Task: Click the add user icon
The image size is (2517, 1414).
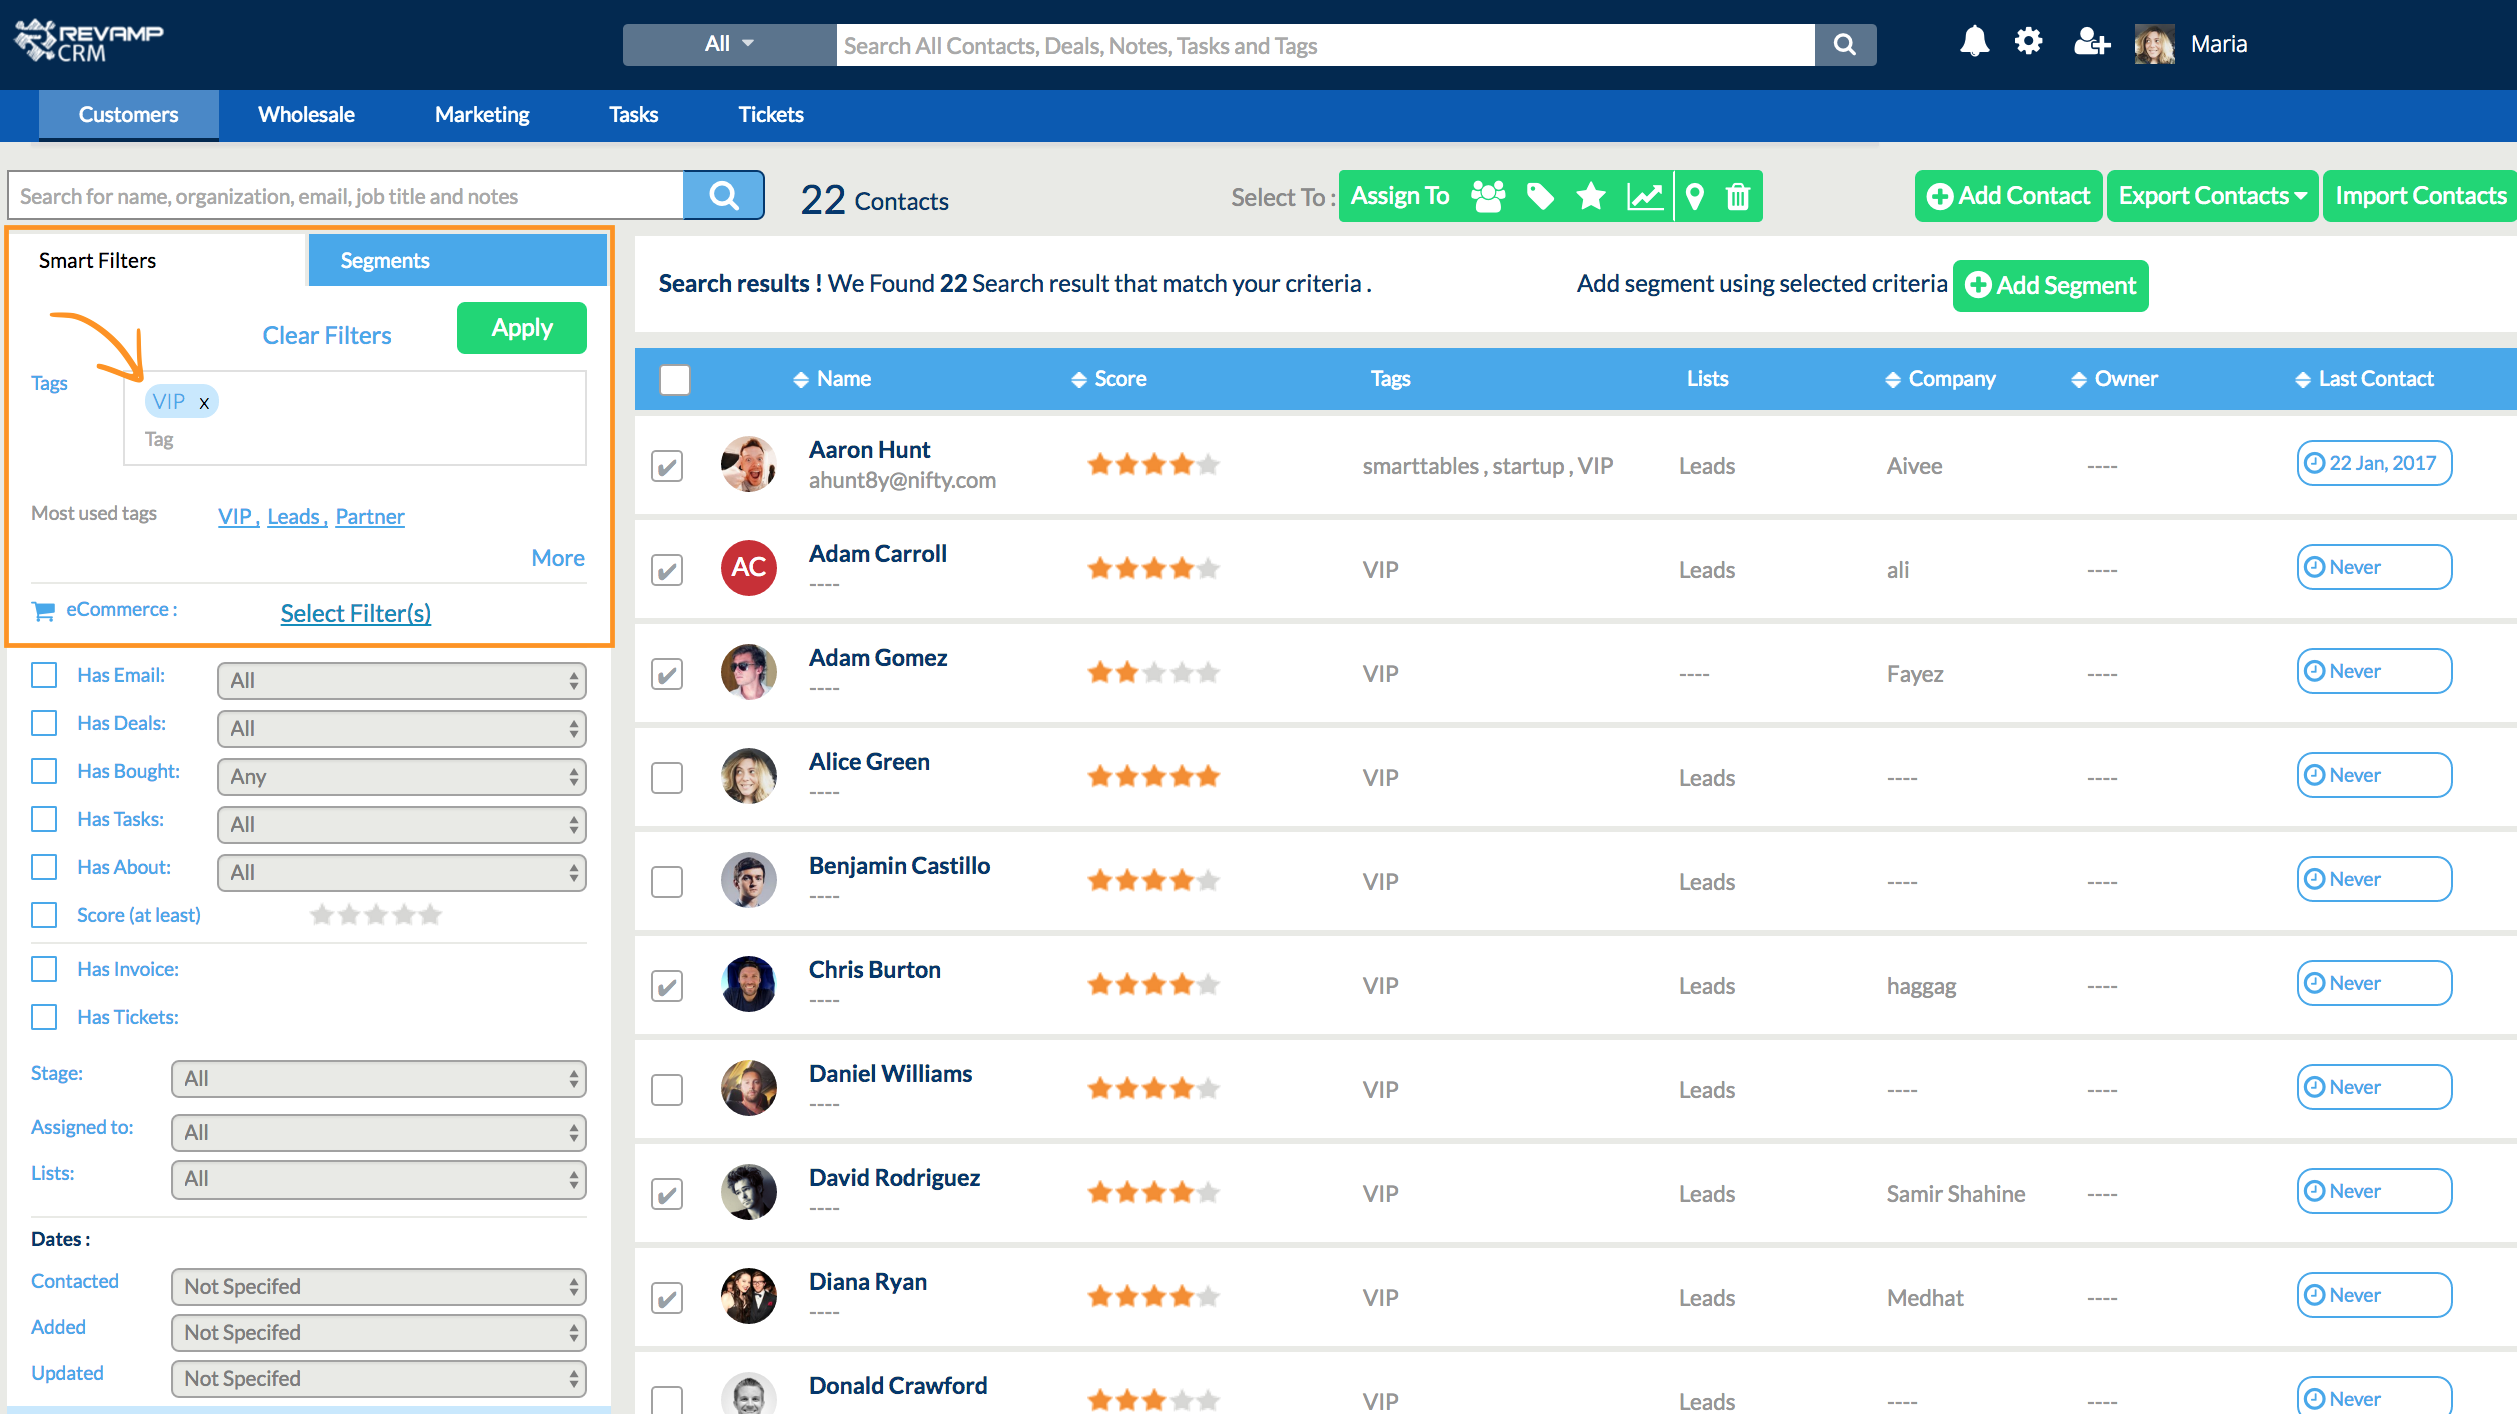Action: coord(2091,43)
